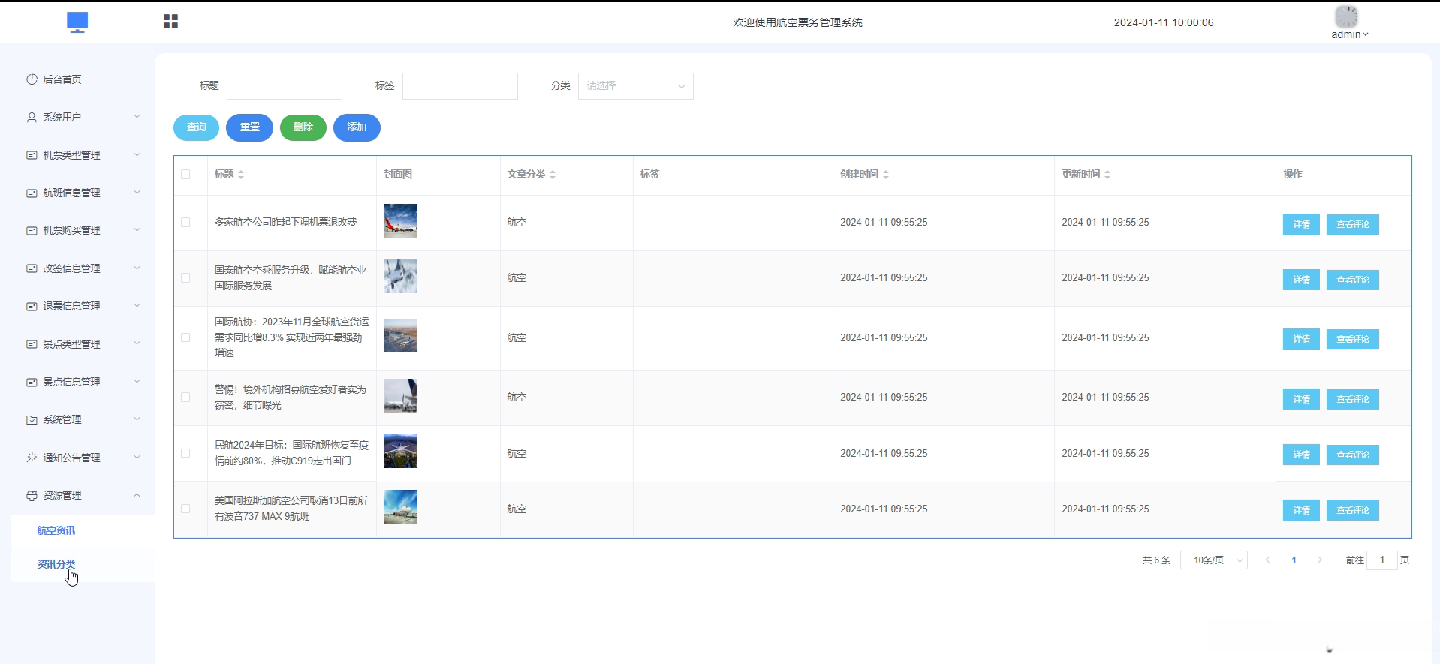Open the 航空资讯 submenu item
The image size is (1440, 664).
tap(82, 531)
